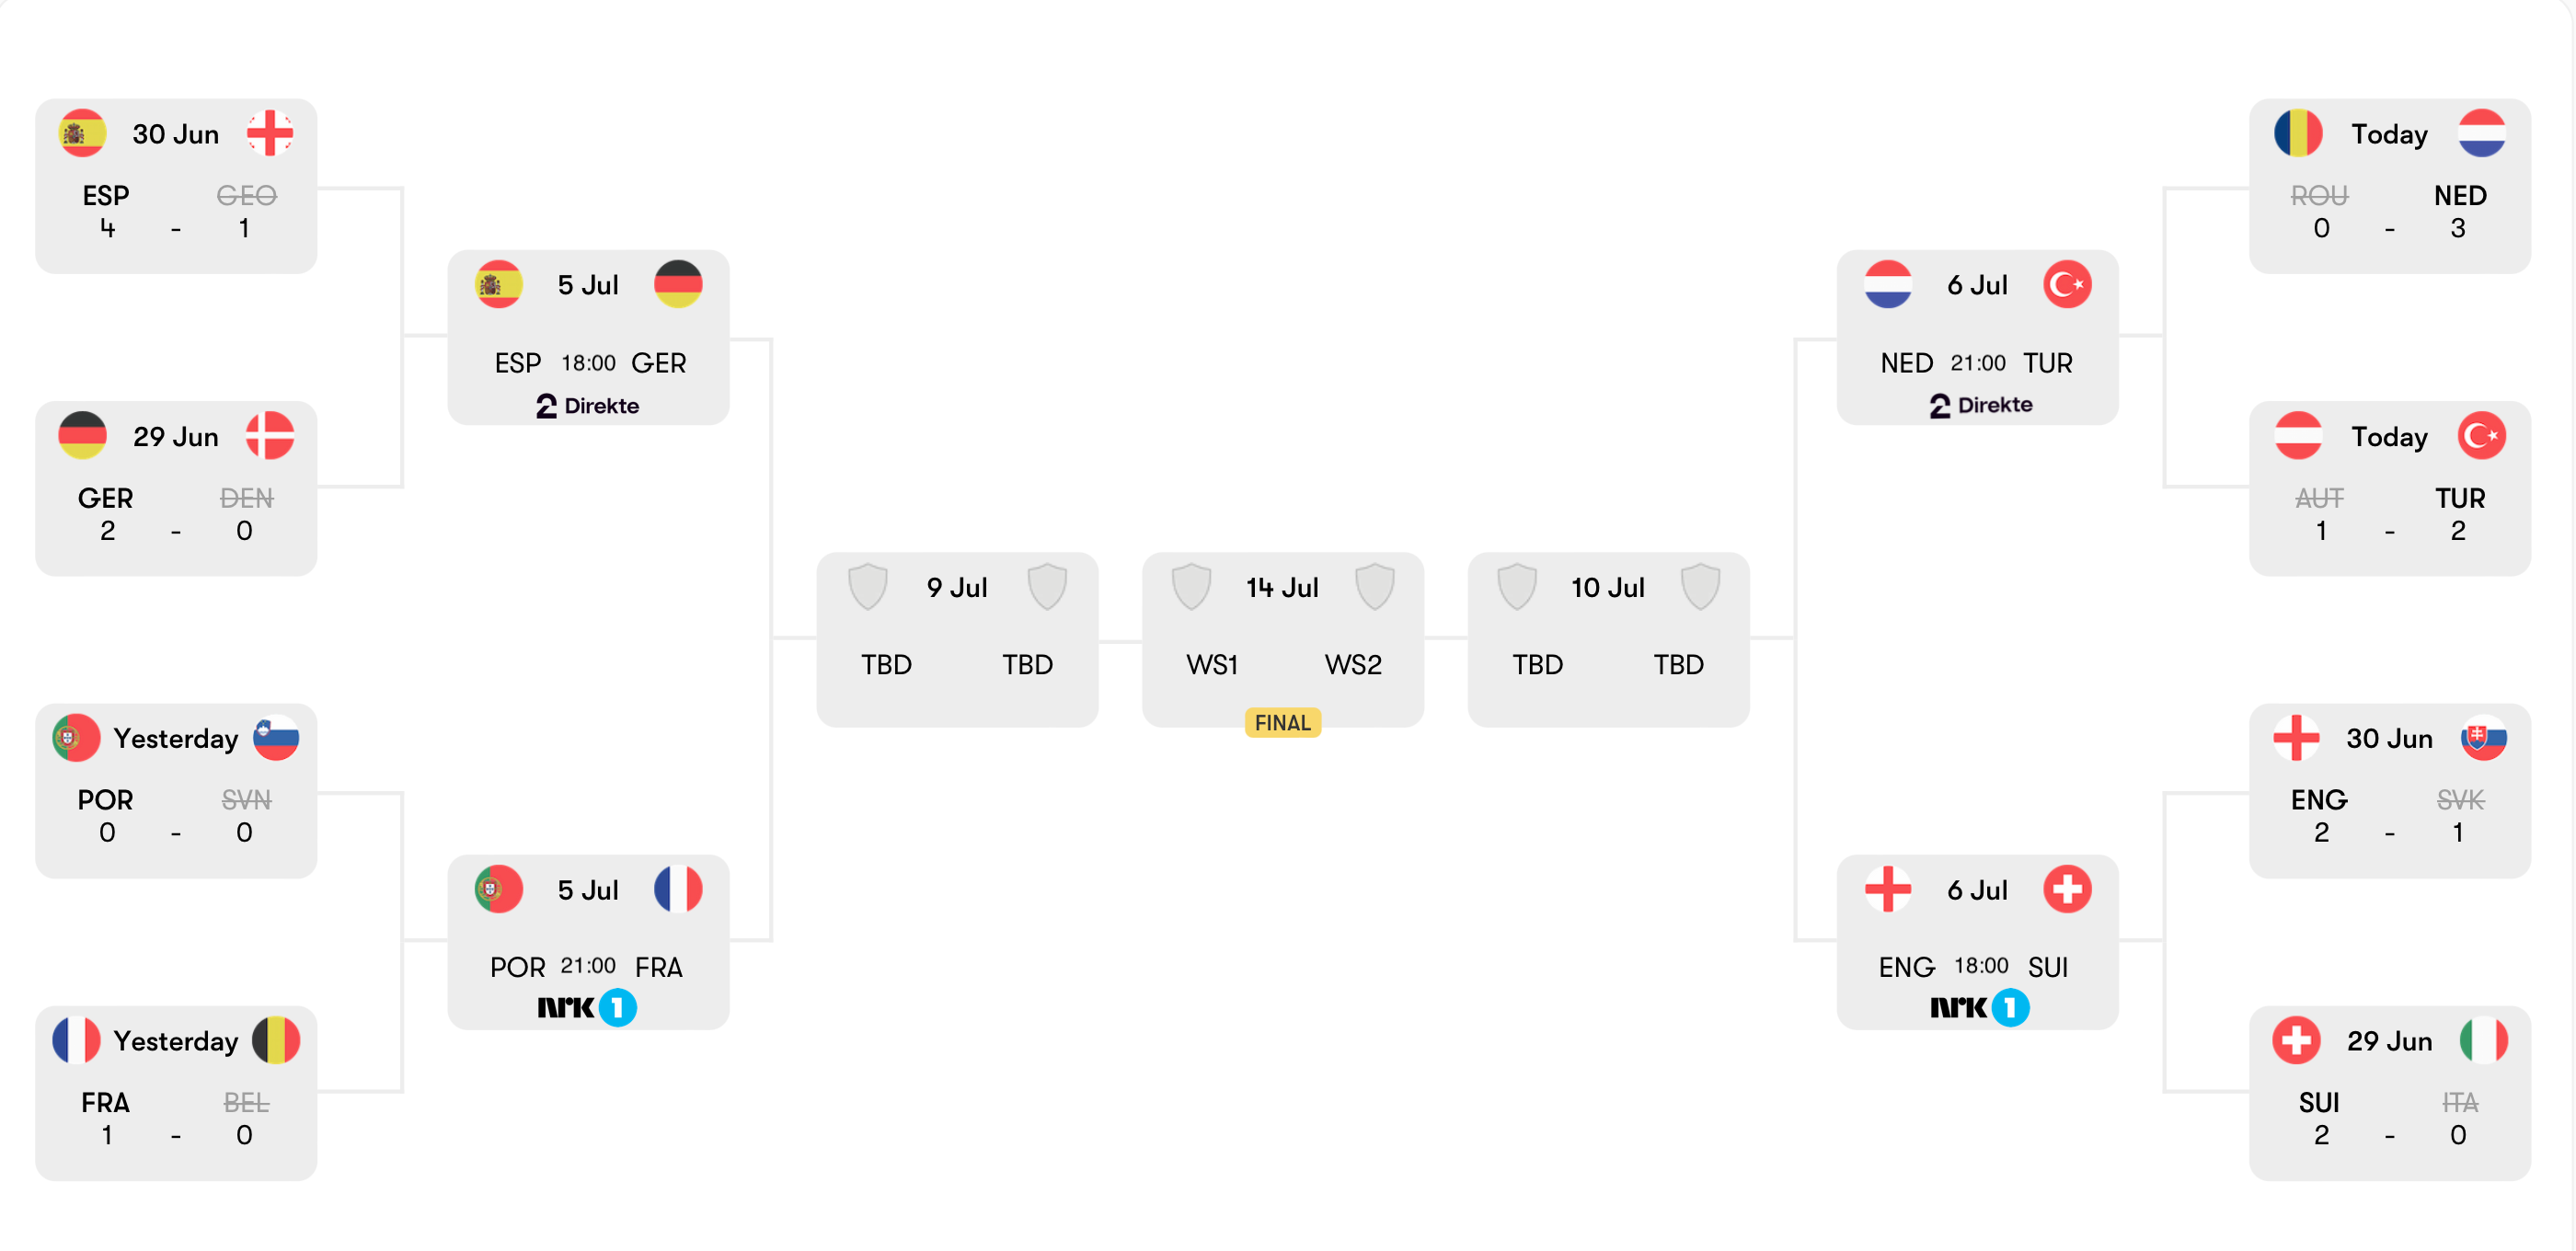This screenshot has height=1251, width=2576.
Task: Click Georgia flag in 30 Jun match card
Action: tap(270, 133)
